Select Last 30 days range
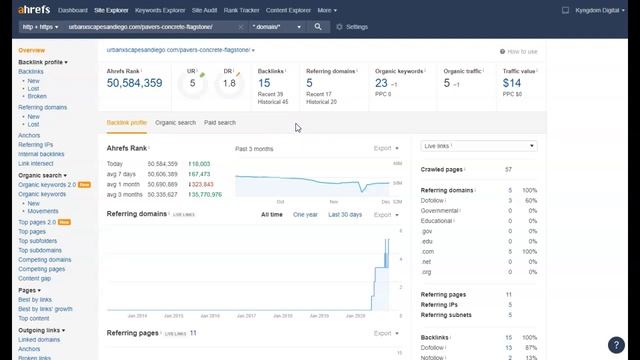The width and height of the screenshot is (640, 360). point(345,215)
